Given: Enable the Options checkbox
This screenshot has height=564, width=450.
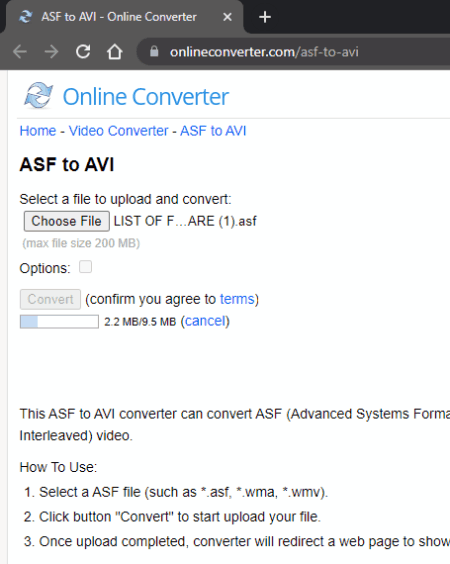Looking at the screenshot, I should tap(85, 267).
